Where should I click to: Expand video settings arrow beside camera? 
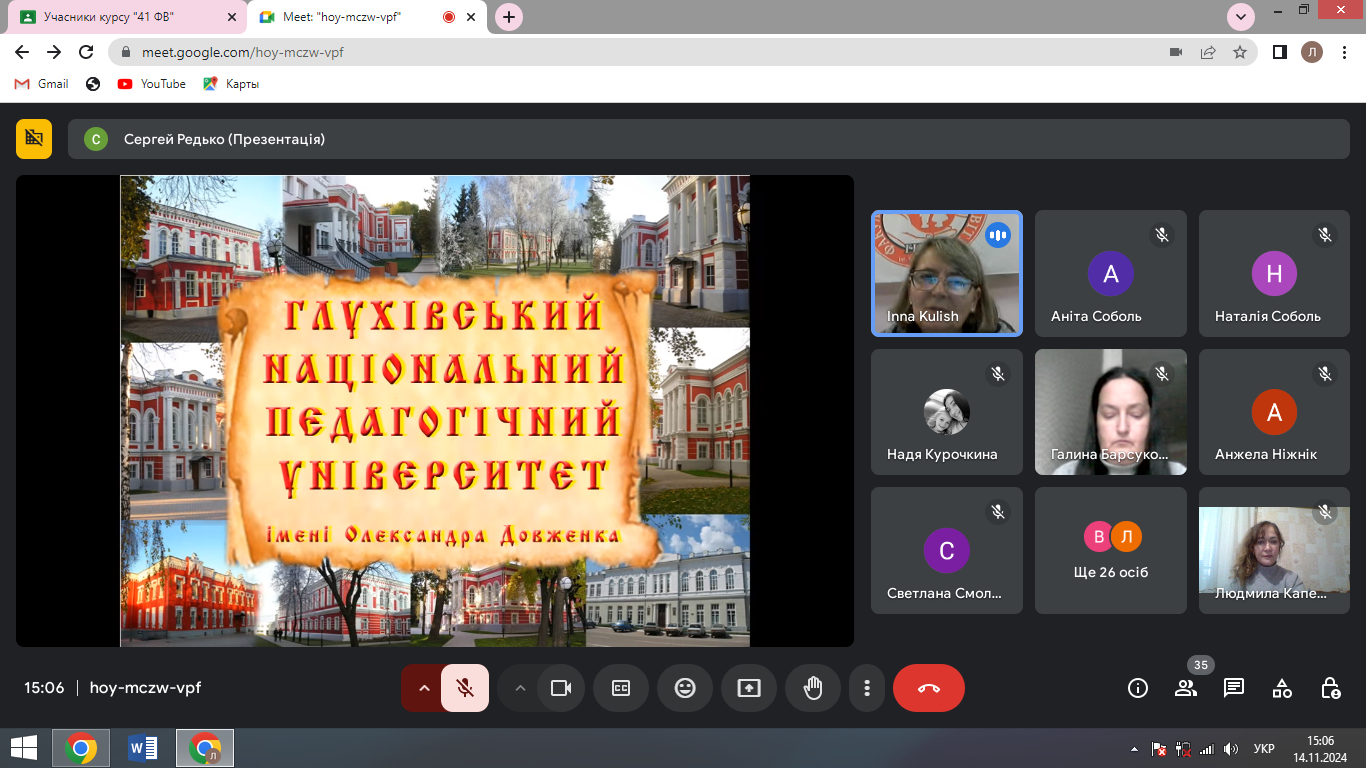tap(520, 688)
